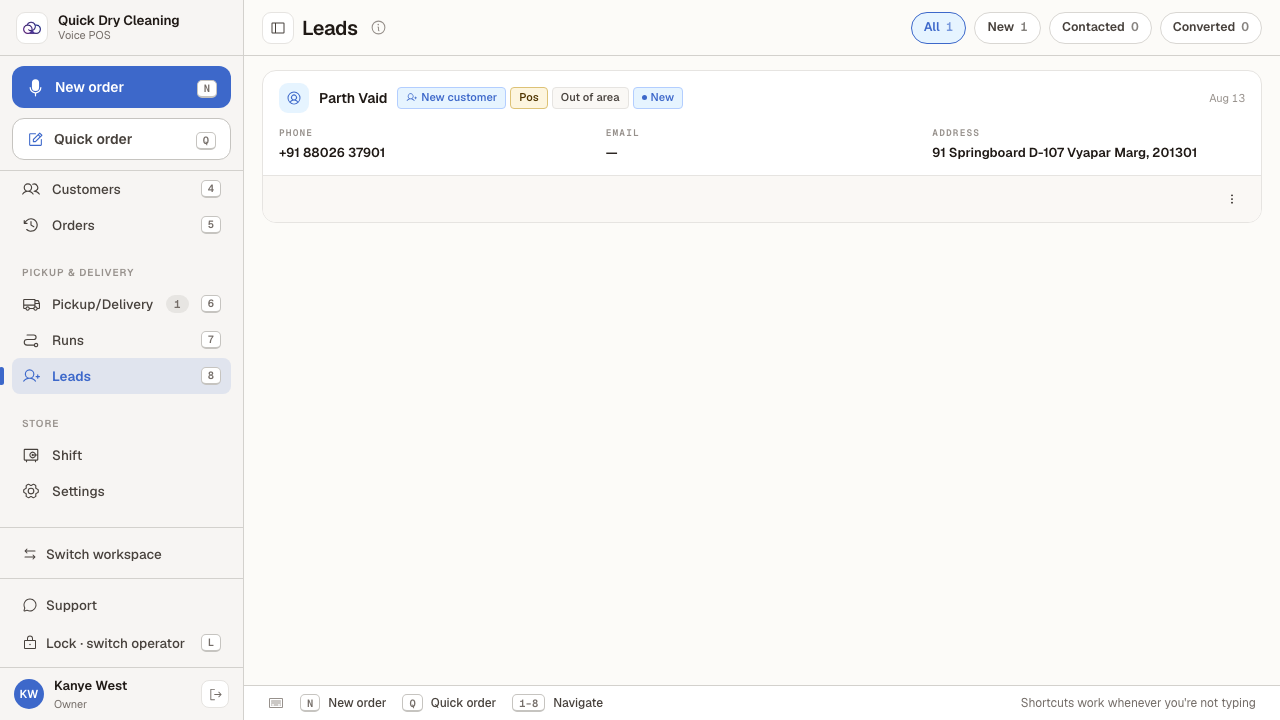1280x720 pixels.
Task: Go to the Orders page
Action: pos(121,225)
